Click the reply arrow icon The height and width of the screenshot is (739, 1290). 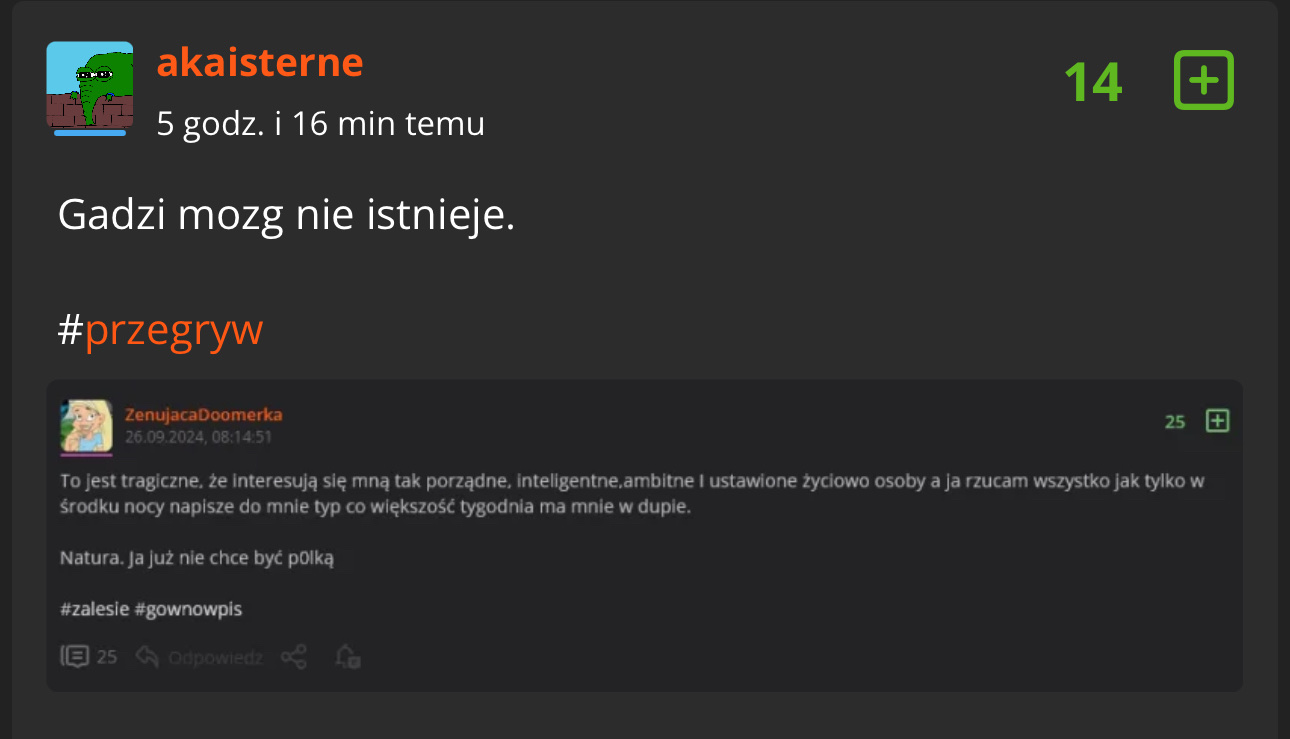coord(148,657)
